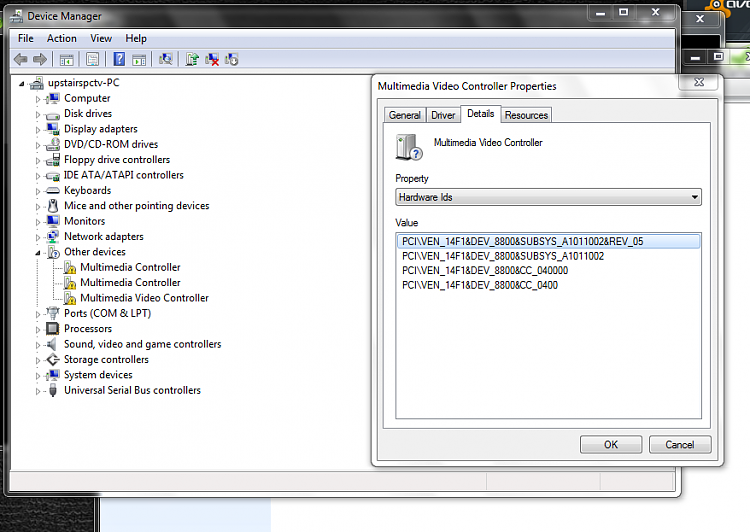750x532 pixels.
Task: Expand the System devices node arrow
Action: [x=38, y=376]
